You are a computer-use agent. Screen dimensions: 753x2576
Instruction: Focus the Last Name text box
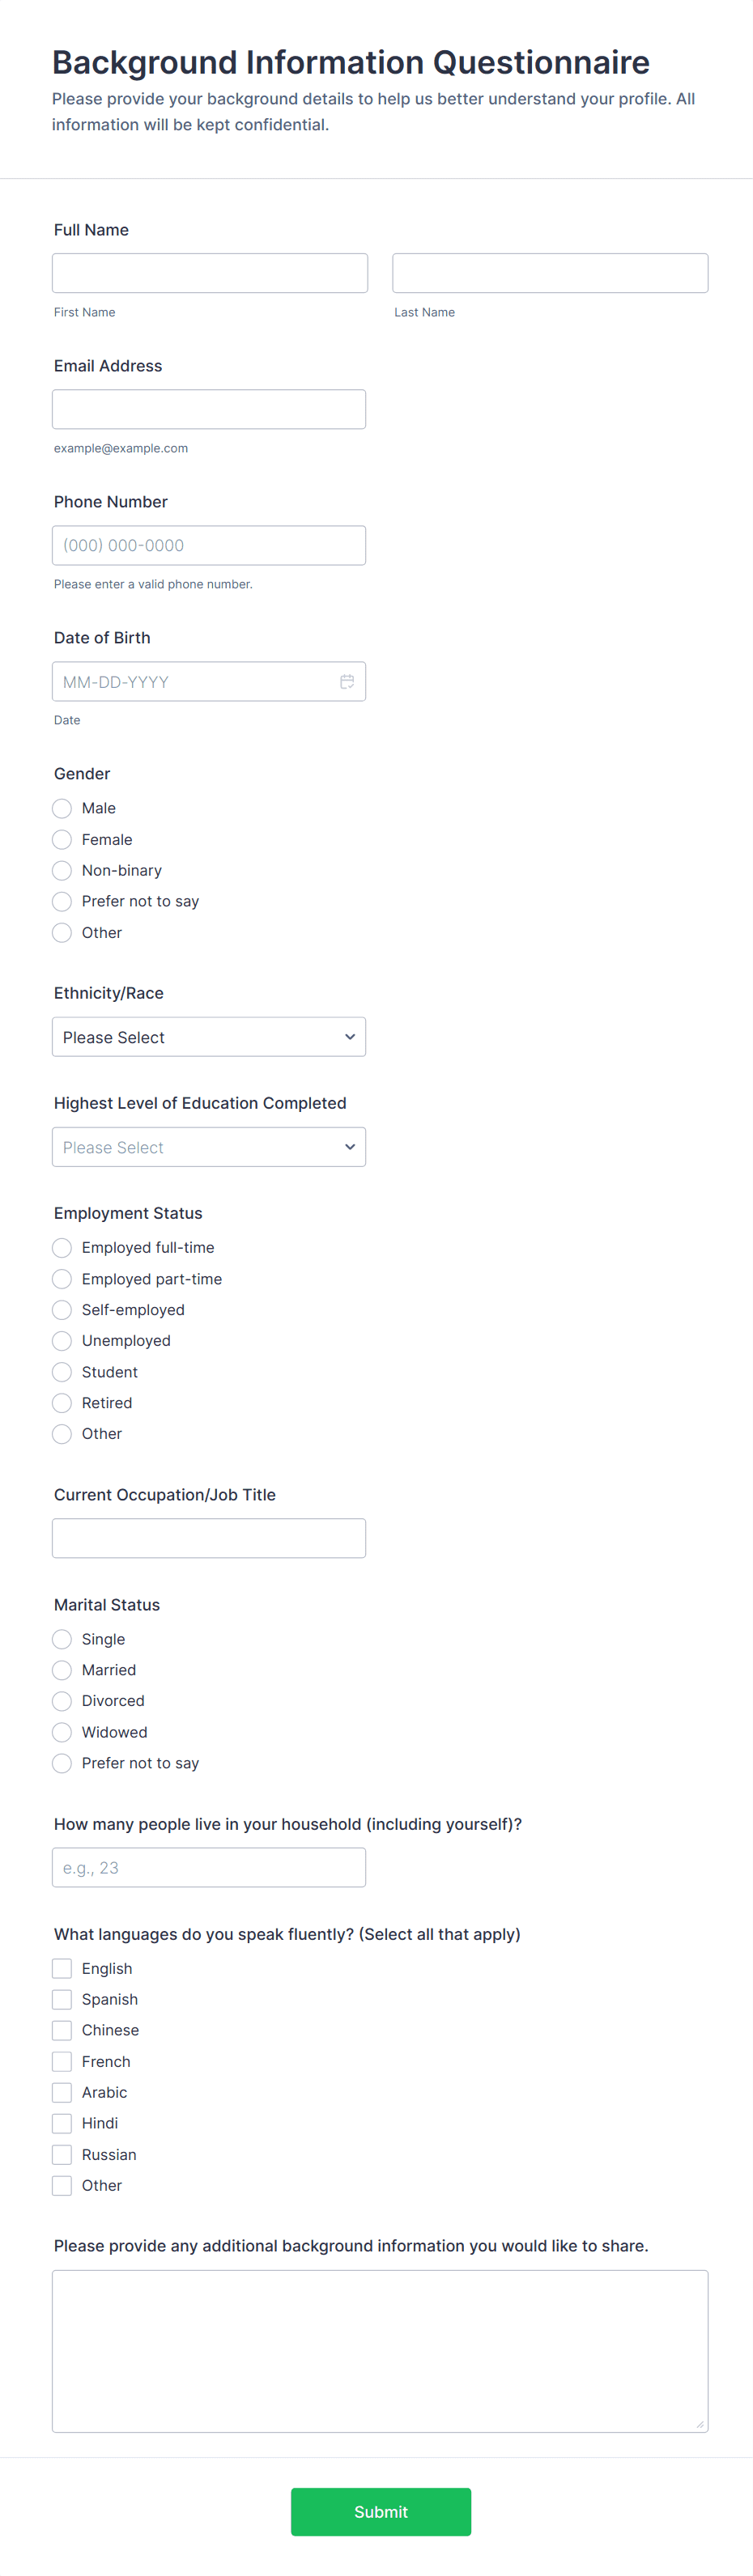[x=549, y=273]
